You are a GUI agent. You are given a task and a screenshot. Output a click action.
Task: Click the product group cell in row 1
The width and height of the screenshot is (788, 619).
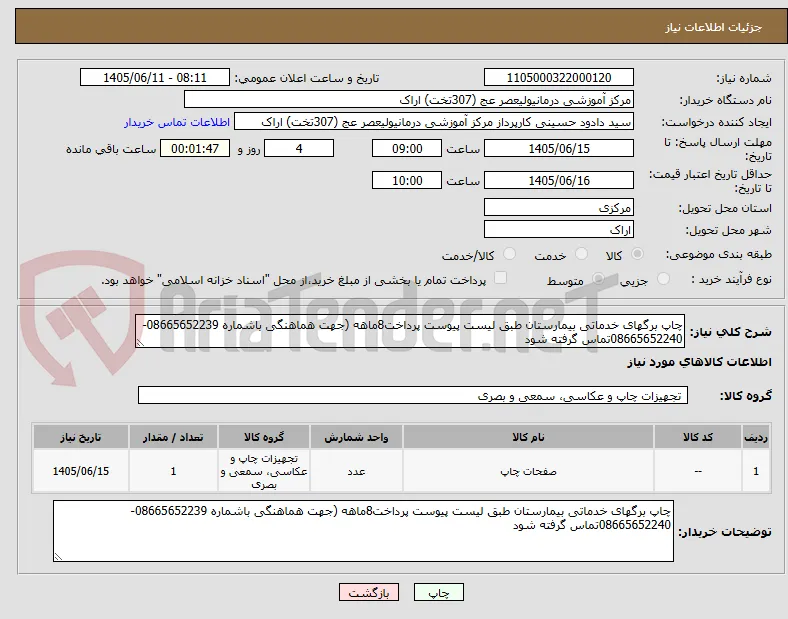(264, 471)
